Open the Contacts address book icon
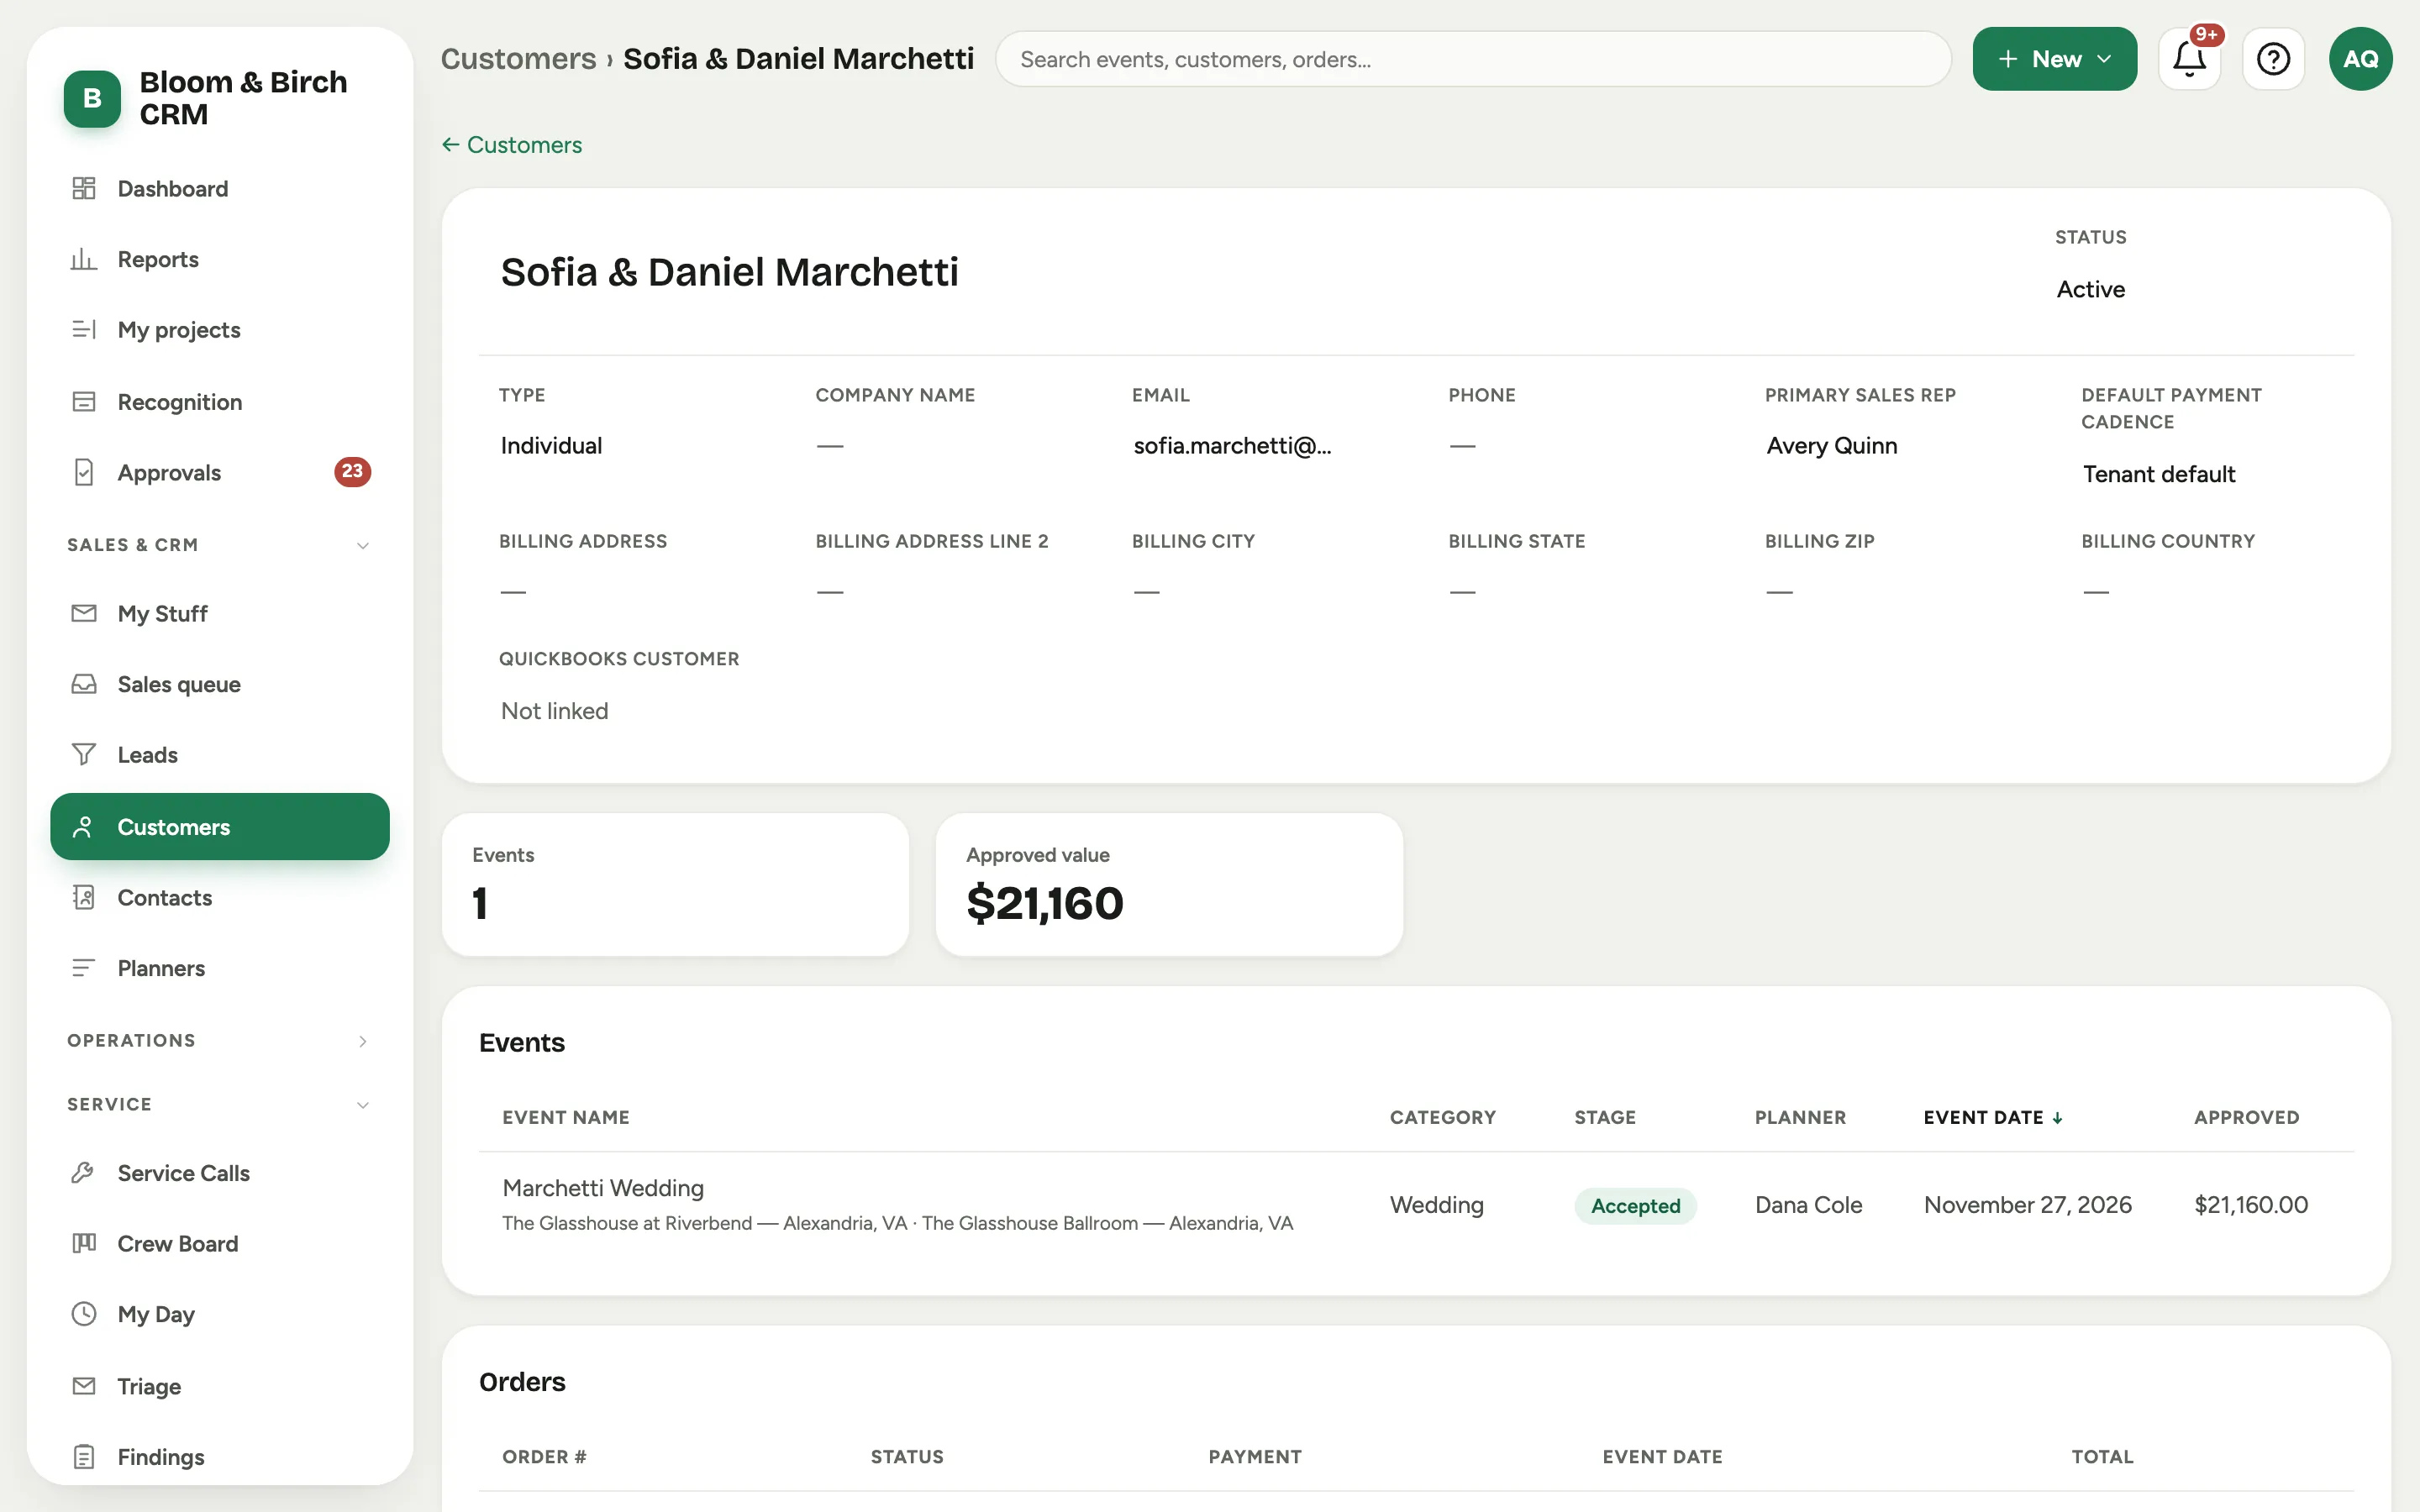 [x=84, y=897]
